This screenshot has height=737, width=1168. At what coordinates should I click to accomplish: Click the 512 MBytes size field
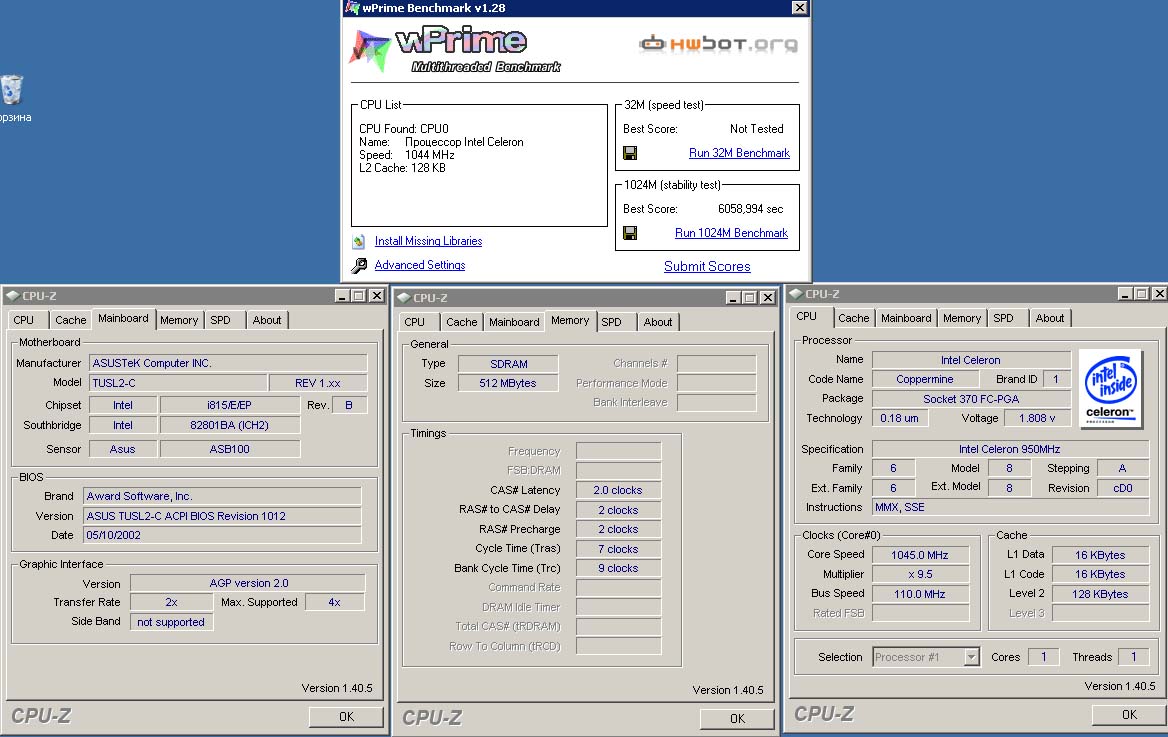508,383
